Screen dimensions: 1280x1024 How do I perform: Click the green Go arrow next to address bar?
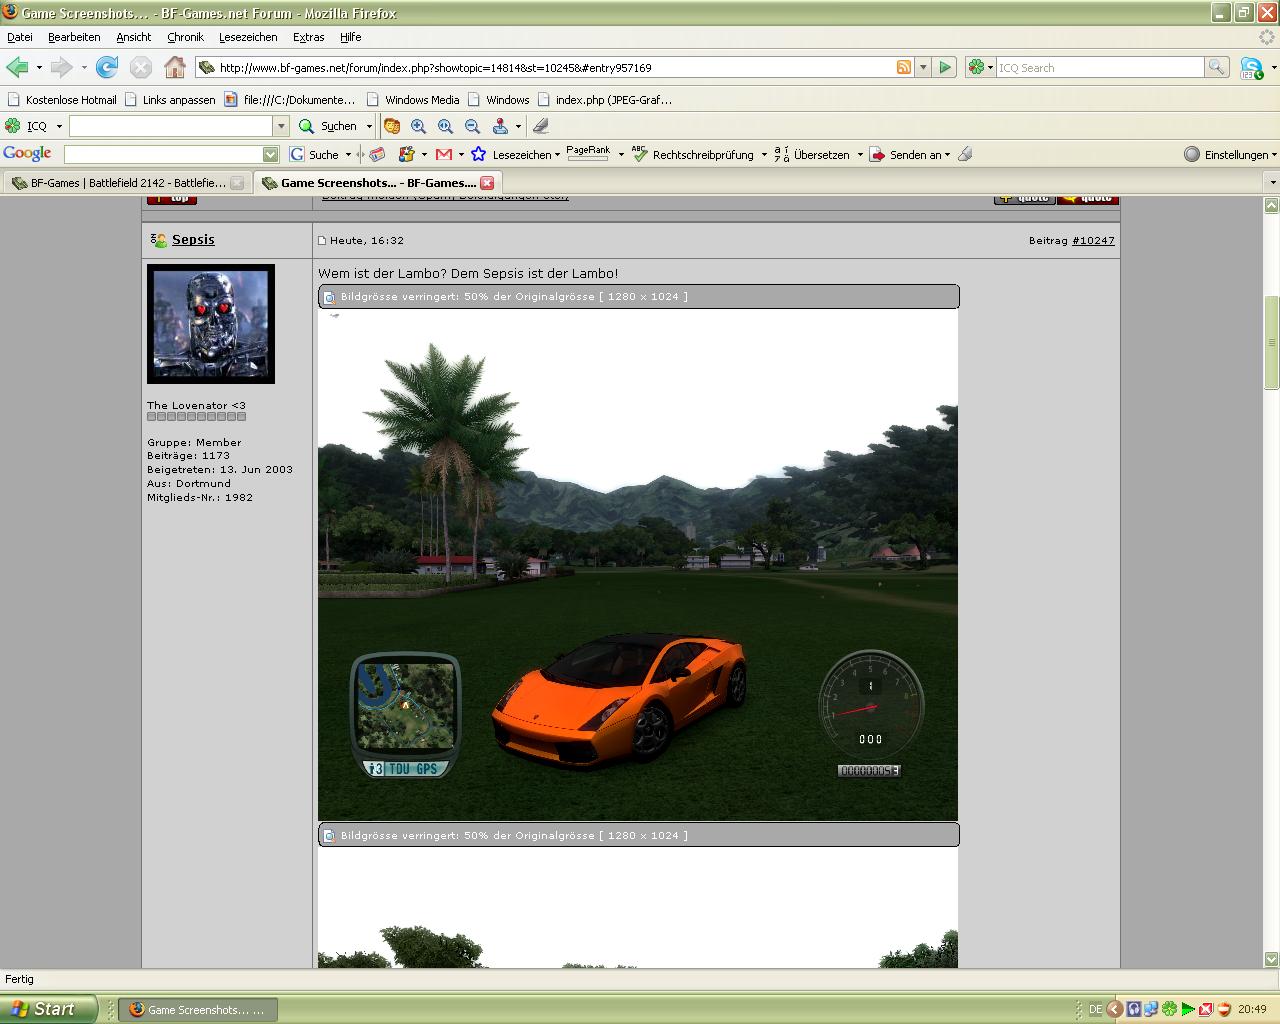(x=945, y=67)
